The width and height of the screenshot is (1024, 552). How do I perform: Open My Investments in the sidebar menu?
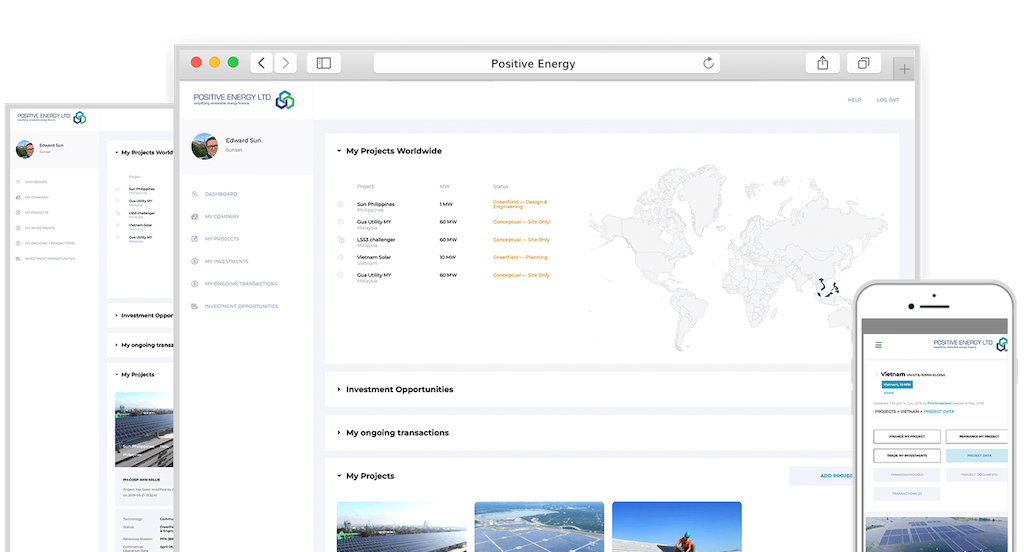[226, 261]
